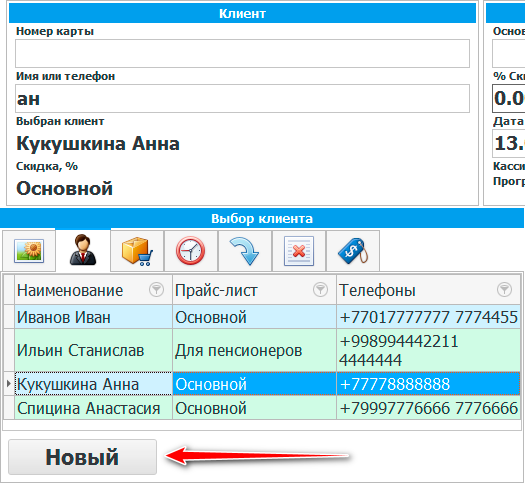Viewport: 525px width, 483px height.
Task: Click the blue curved arrow tab
Action: pyautogui.click(x=245, y=250)
